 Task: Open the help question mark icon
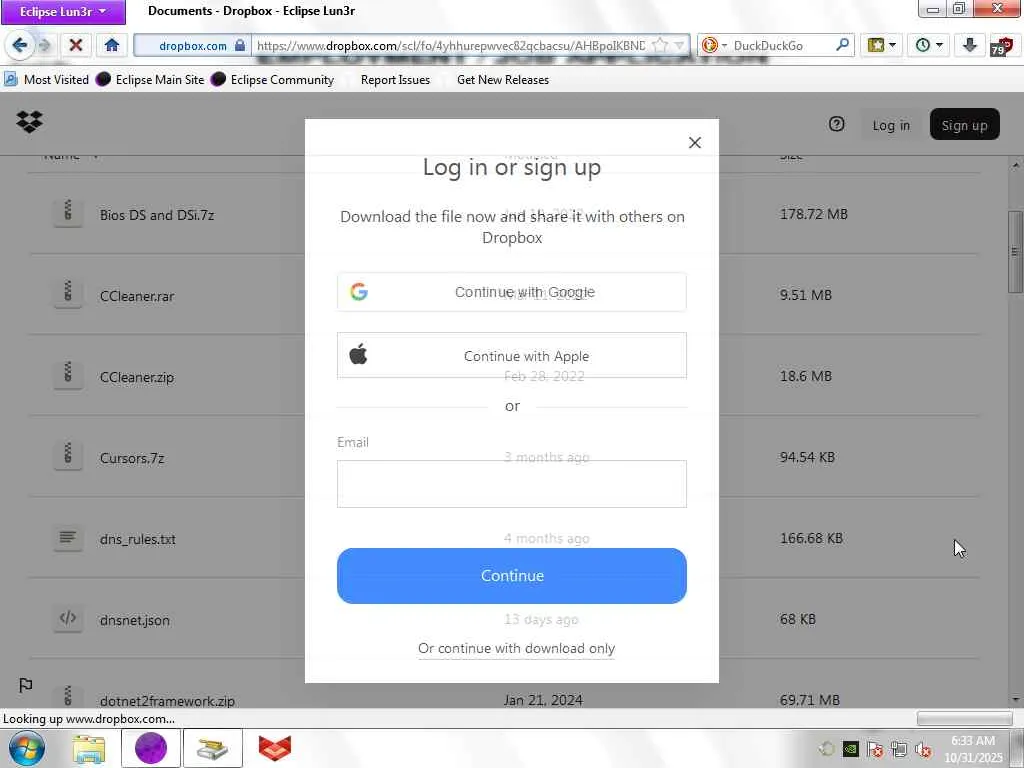(837, 124)
